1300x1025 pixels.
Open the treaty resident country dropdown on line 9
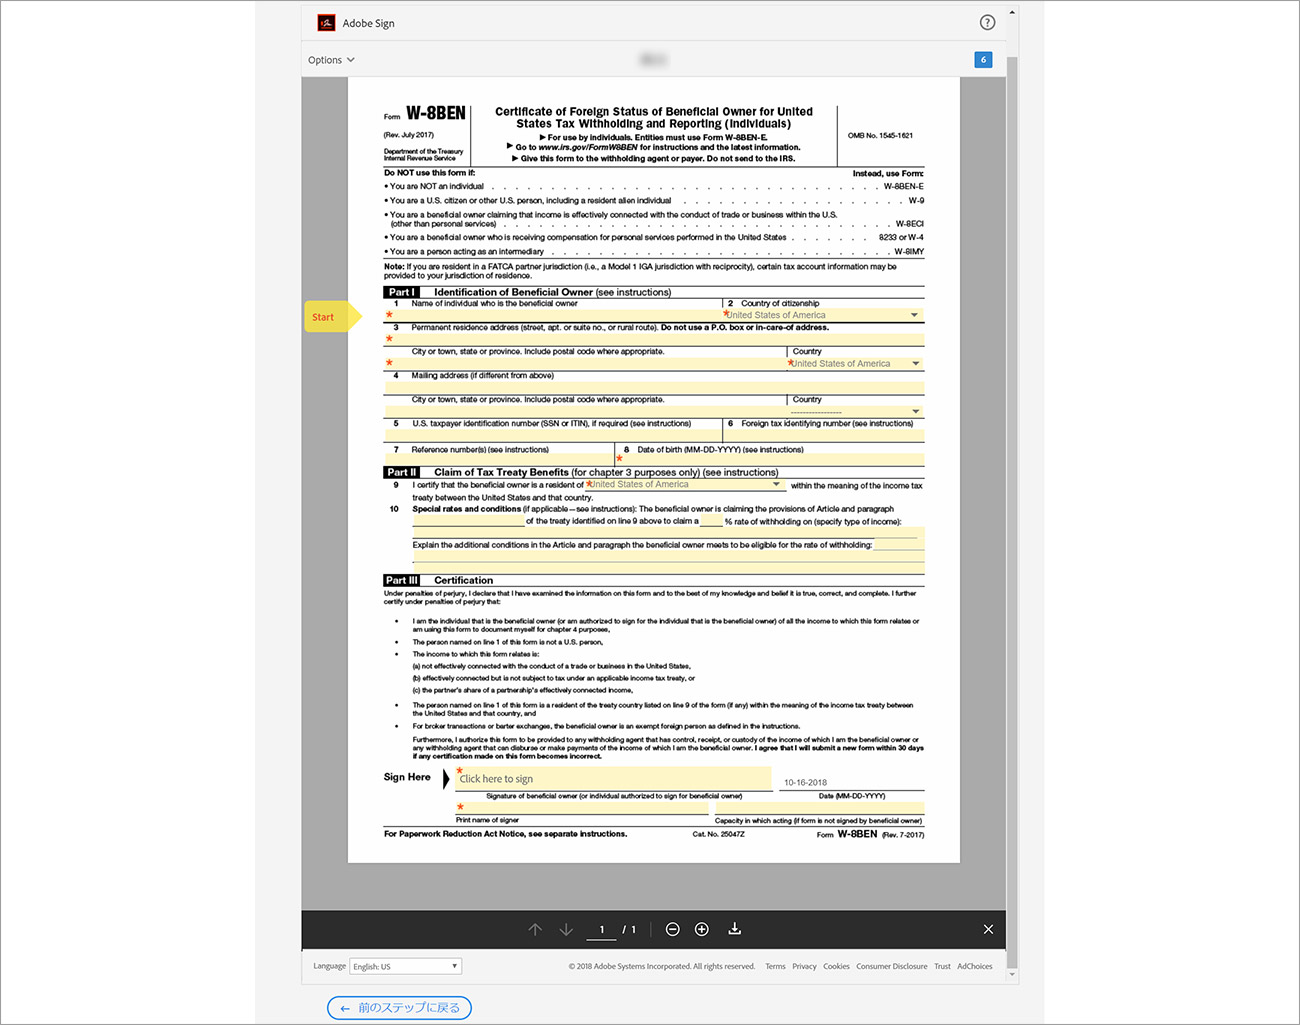(x=685, y=485)
